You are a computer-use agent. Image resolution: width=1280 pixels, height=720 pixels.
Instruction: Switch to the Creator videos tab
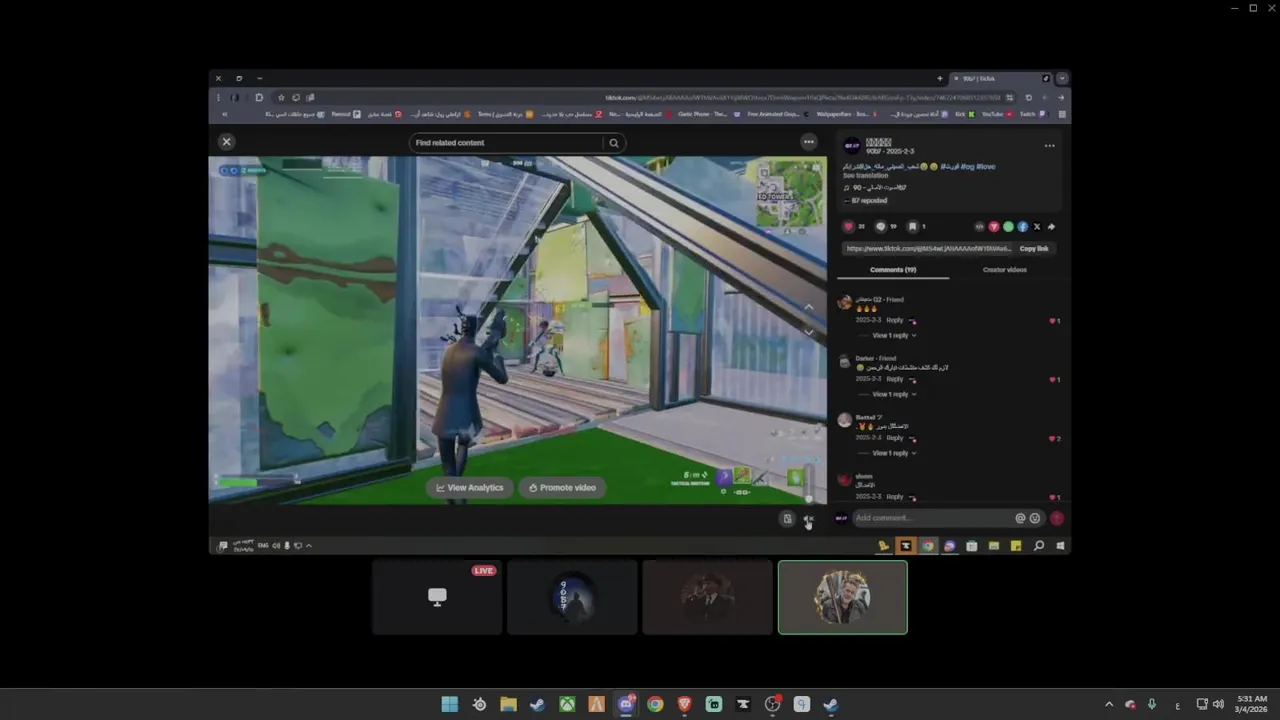tap(1004, 270)
